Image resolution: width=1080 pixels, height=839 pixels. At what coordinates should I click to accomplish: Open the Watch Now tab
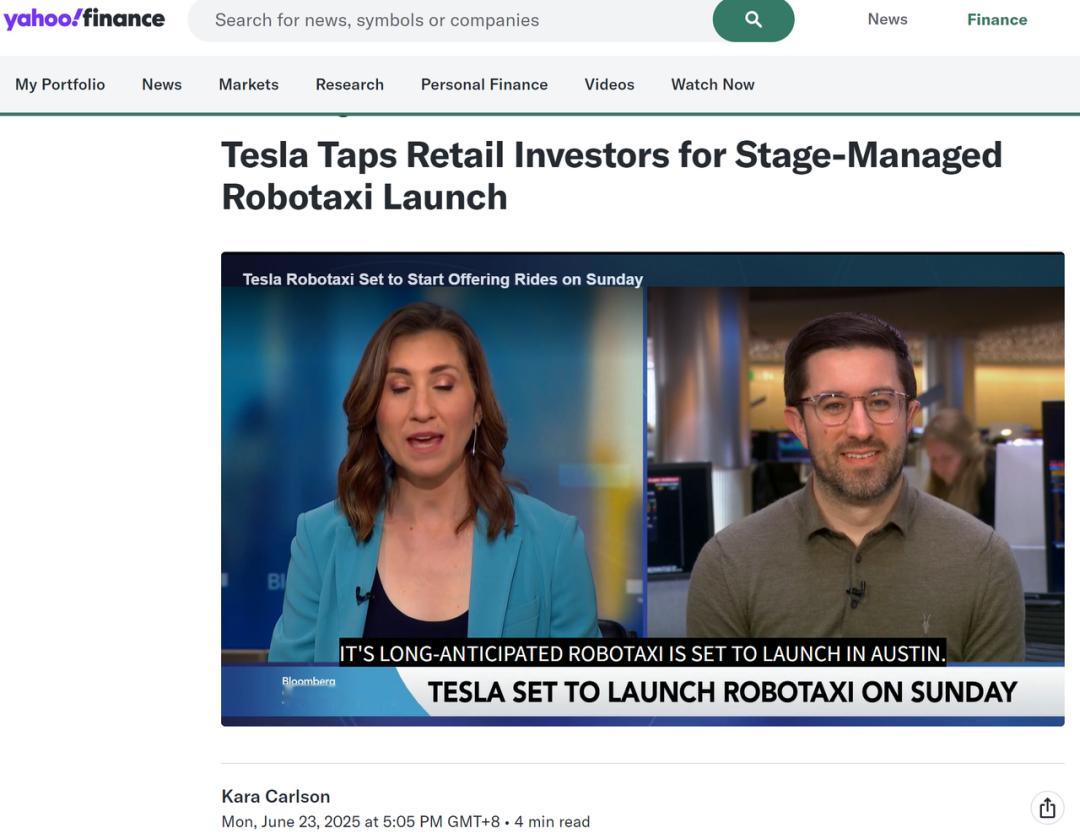tap(713, 84)
